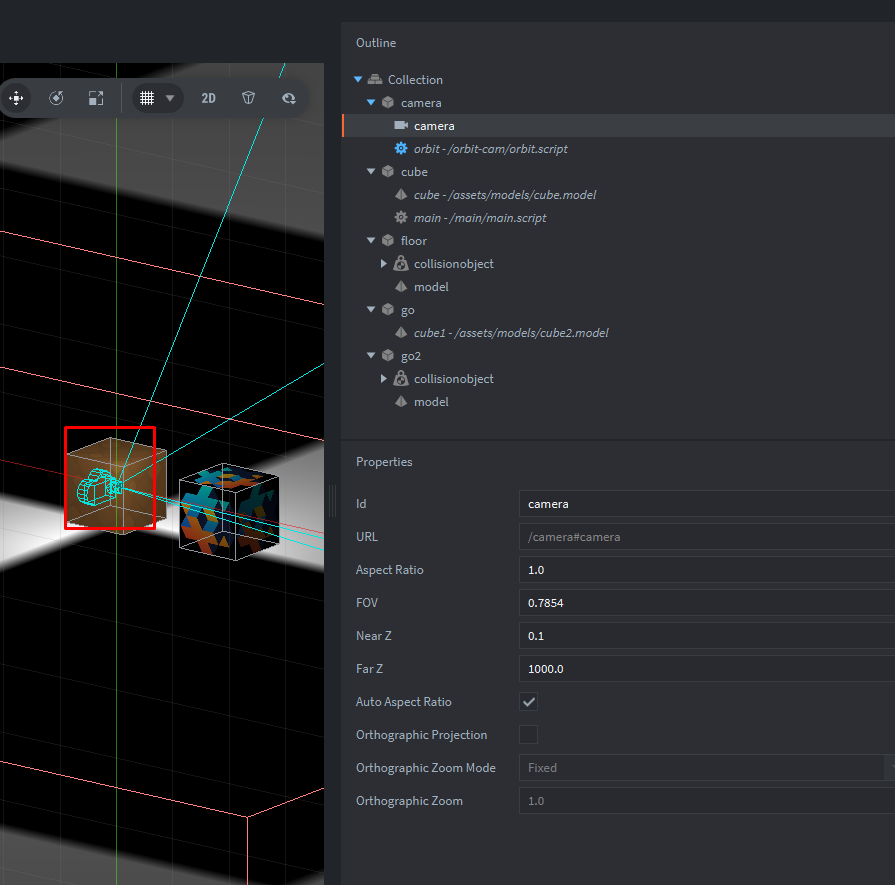The image size is (895, 885).
Task: Select the Scale tool
Action: point(95,98)
